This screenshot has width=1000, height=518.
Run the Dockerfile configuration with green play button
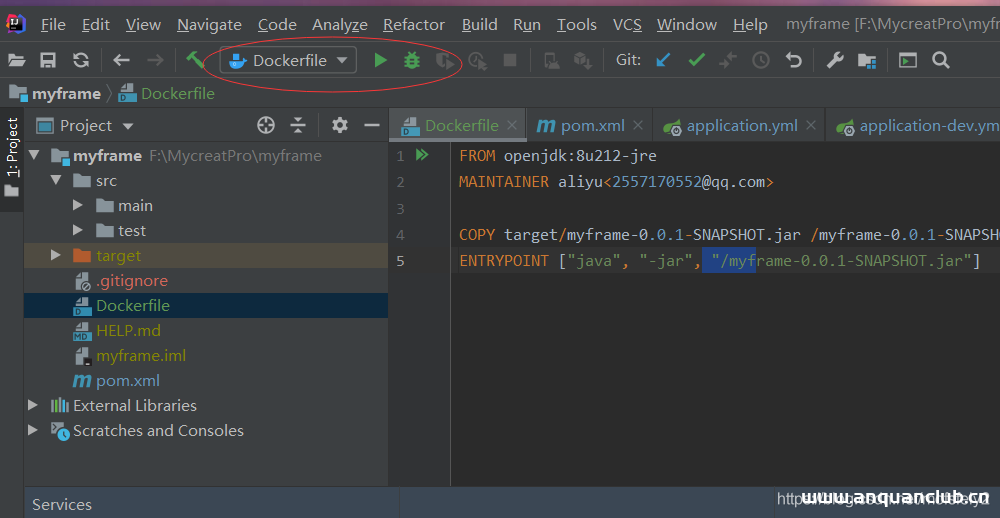[x=380, y=61]
